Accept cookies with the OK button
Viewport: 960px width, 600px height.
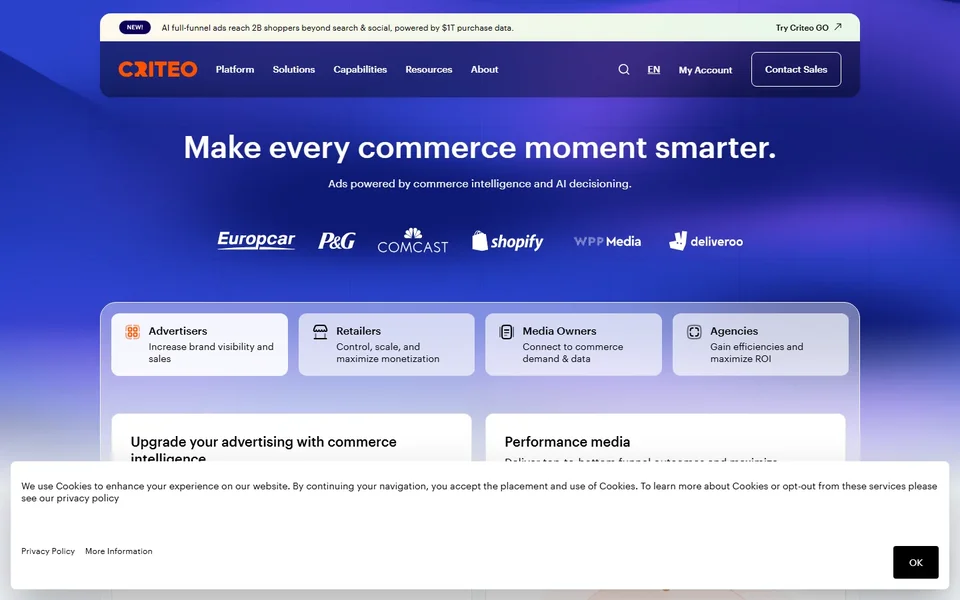[x=915, y=562]
